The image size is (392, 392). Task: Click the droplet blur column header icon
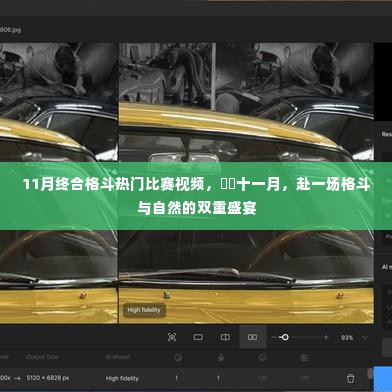221,357
